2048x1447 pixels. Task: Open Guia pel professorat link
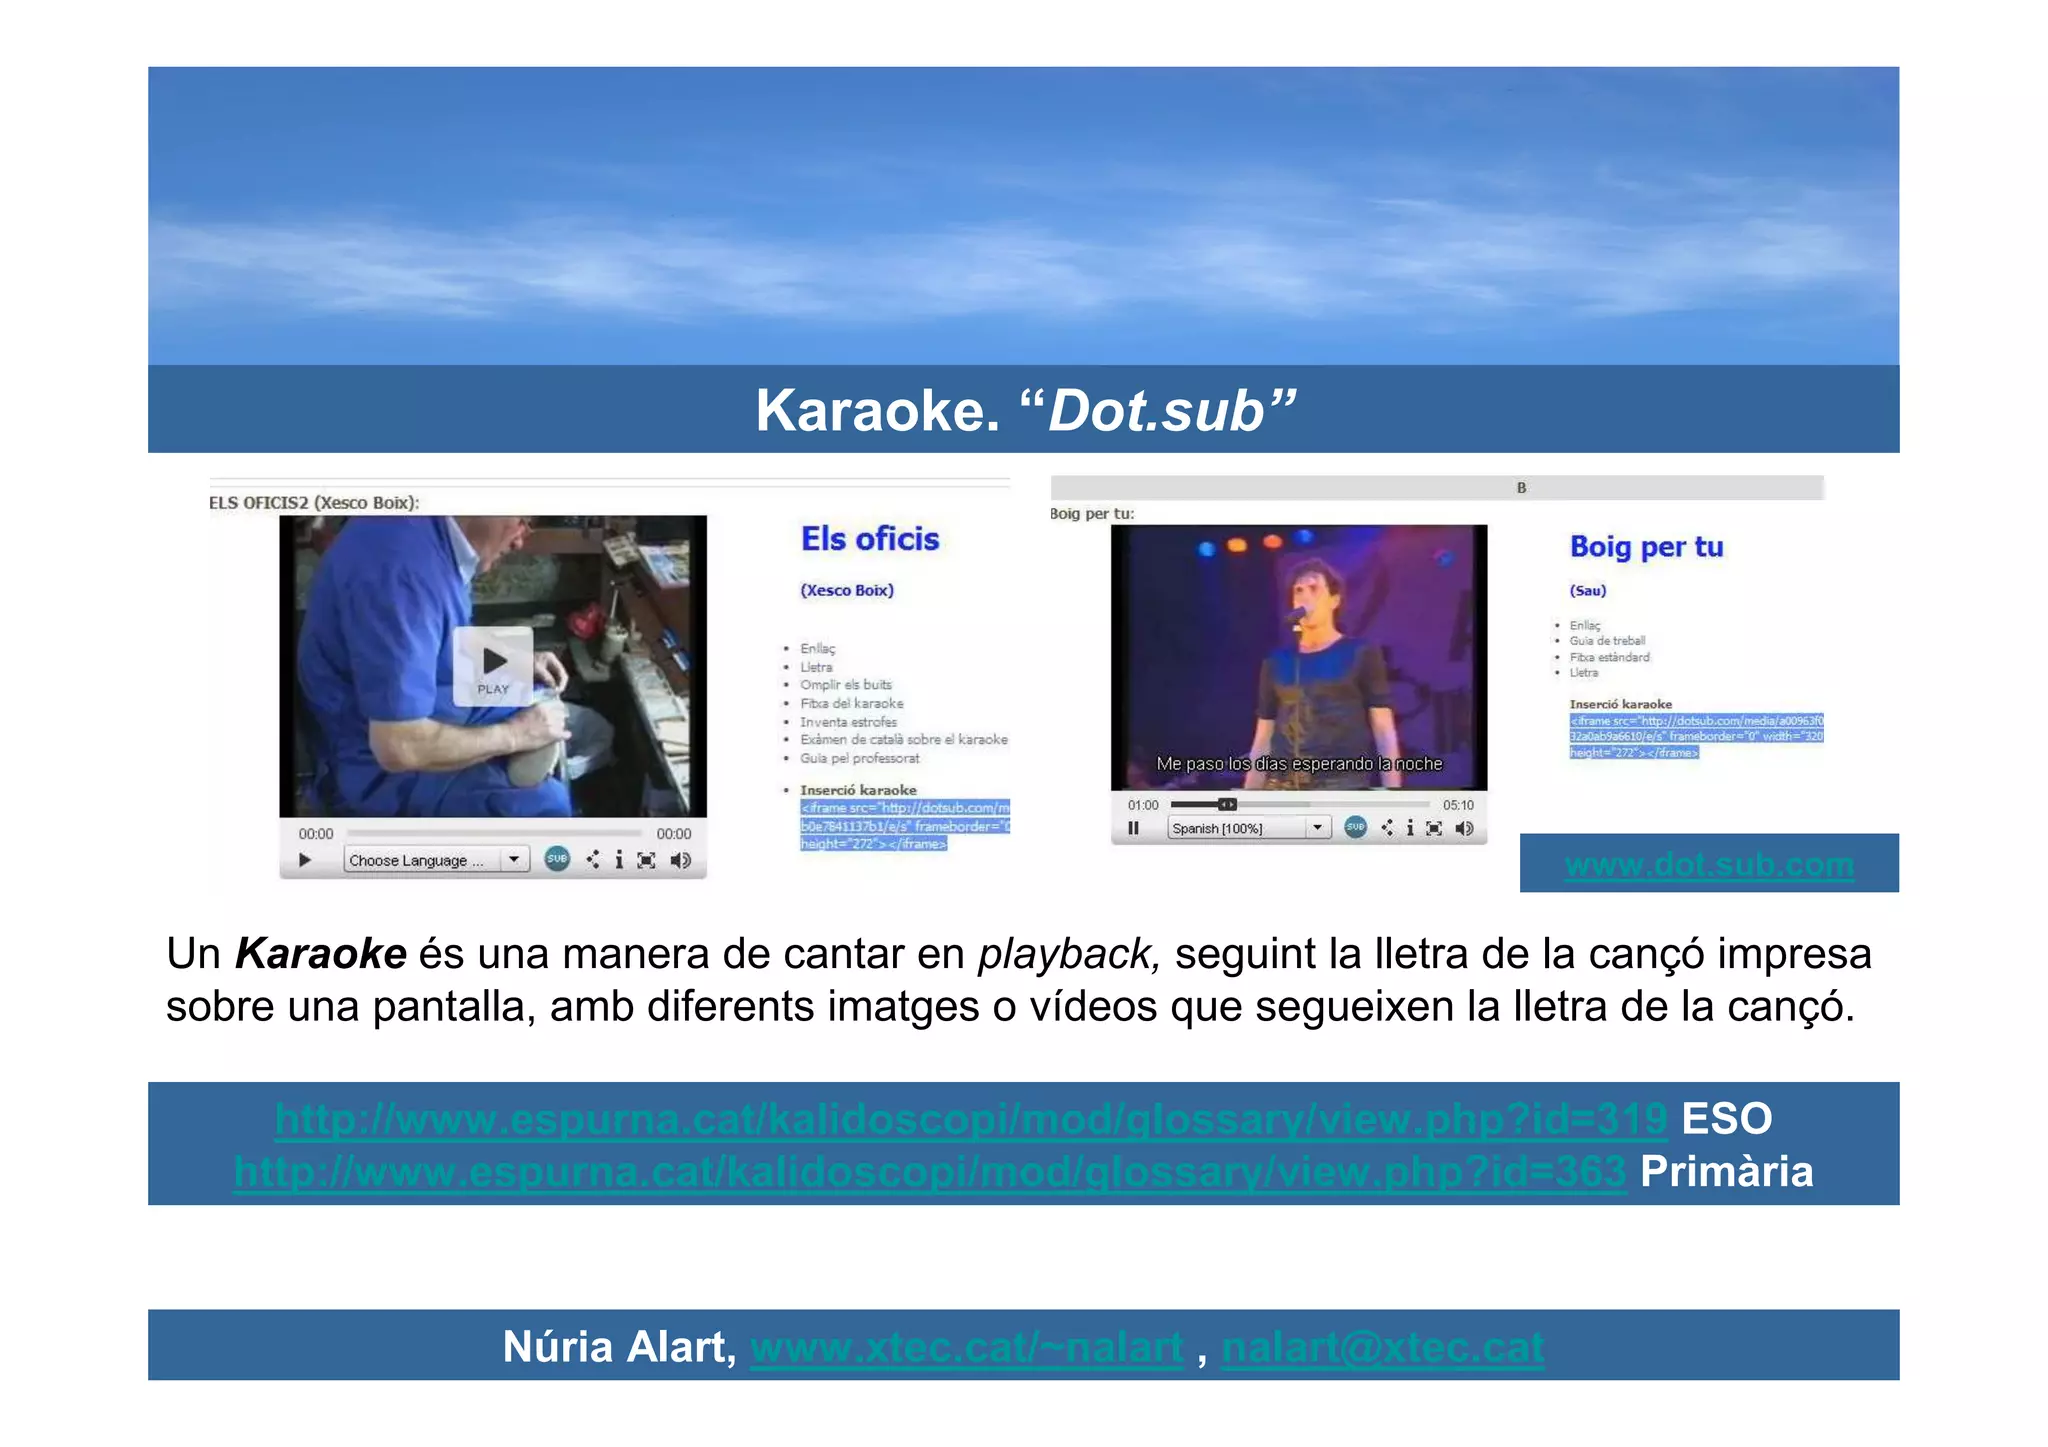[x=859, y=758]
